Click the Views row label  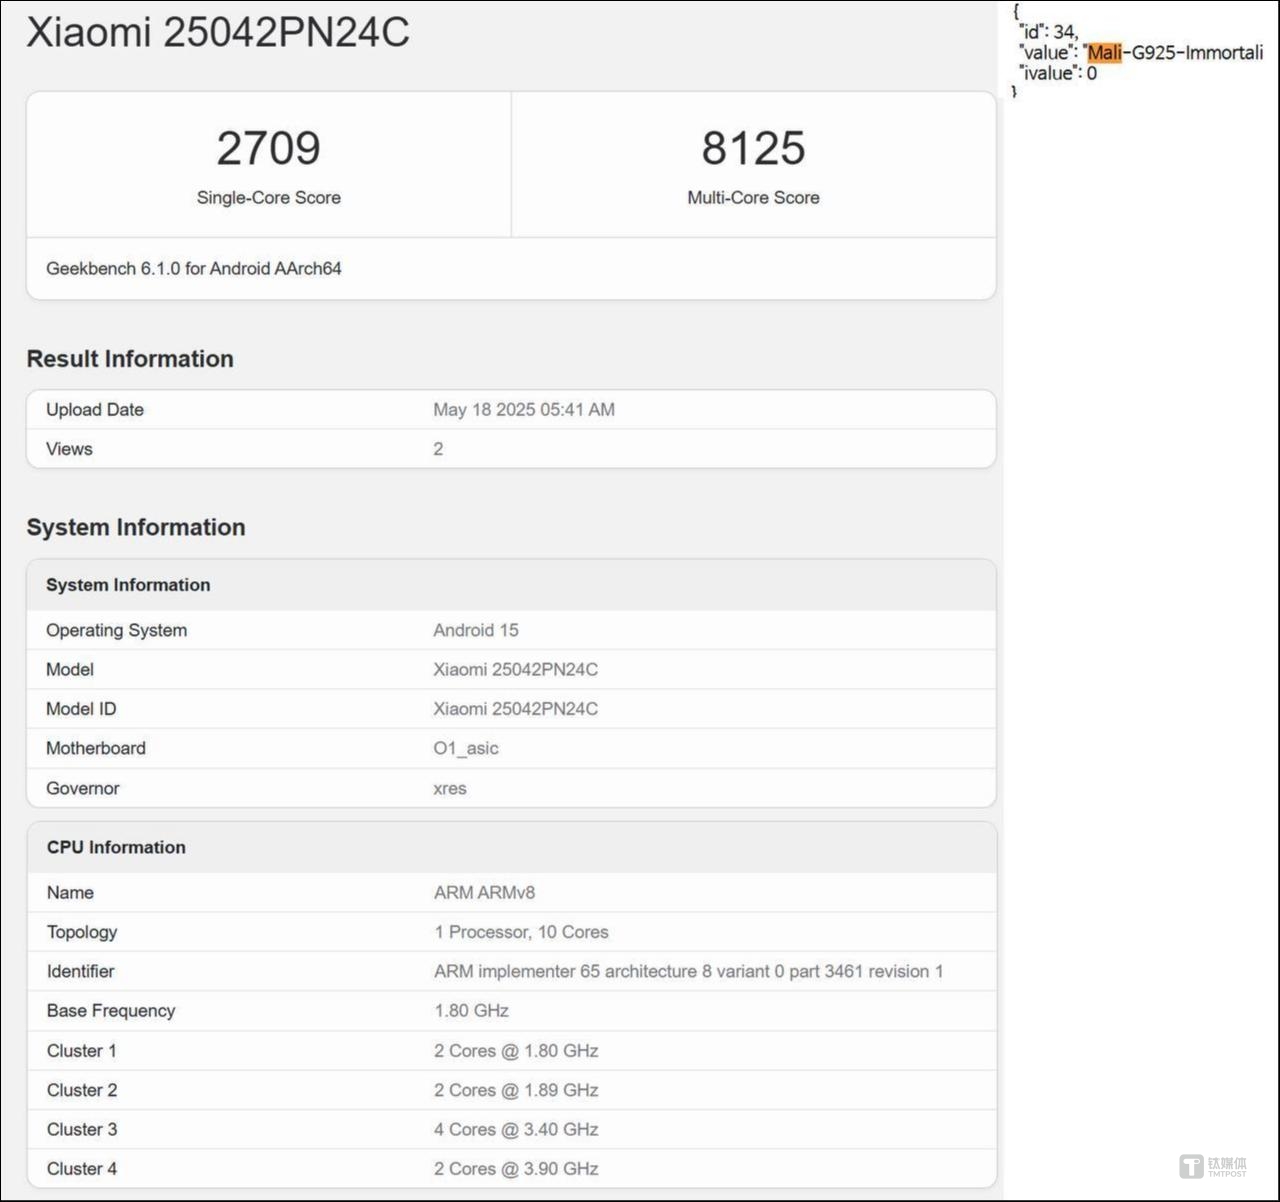(69, 449)
